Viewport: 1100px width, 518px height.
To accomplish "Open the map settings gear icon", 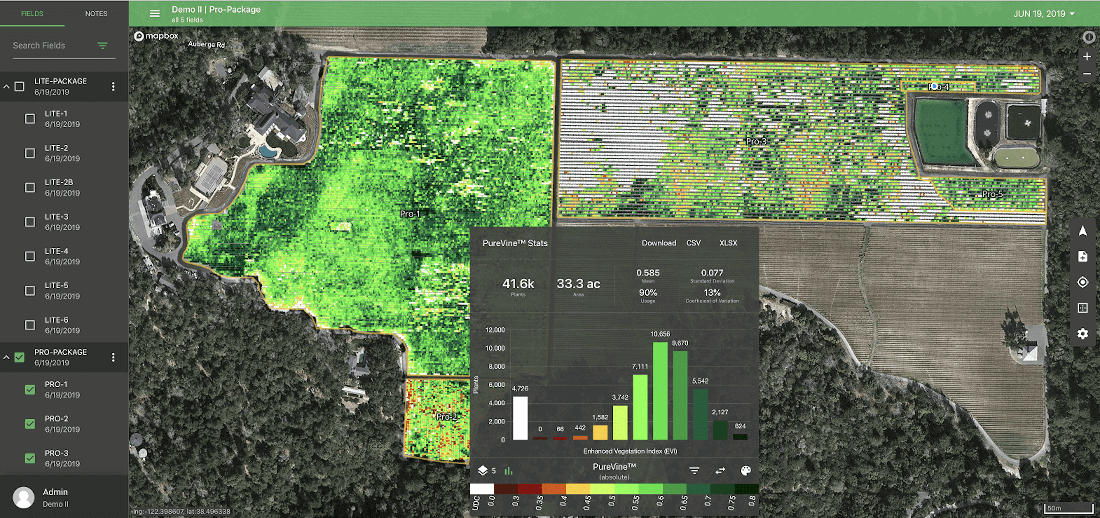I will tap(1082, 334).
